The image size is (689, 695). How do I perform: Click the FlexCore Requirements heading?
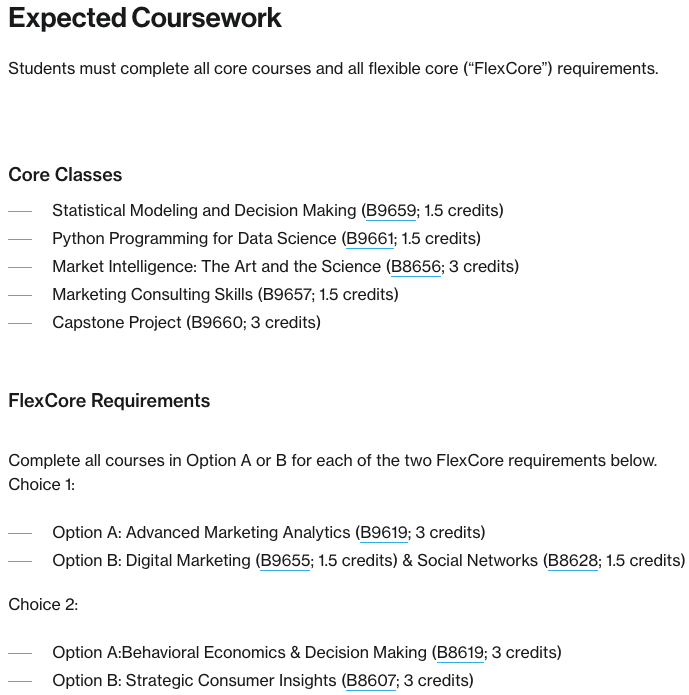[x=109, y=401]
